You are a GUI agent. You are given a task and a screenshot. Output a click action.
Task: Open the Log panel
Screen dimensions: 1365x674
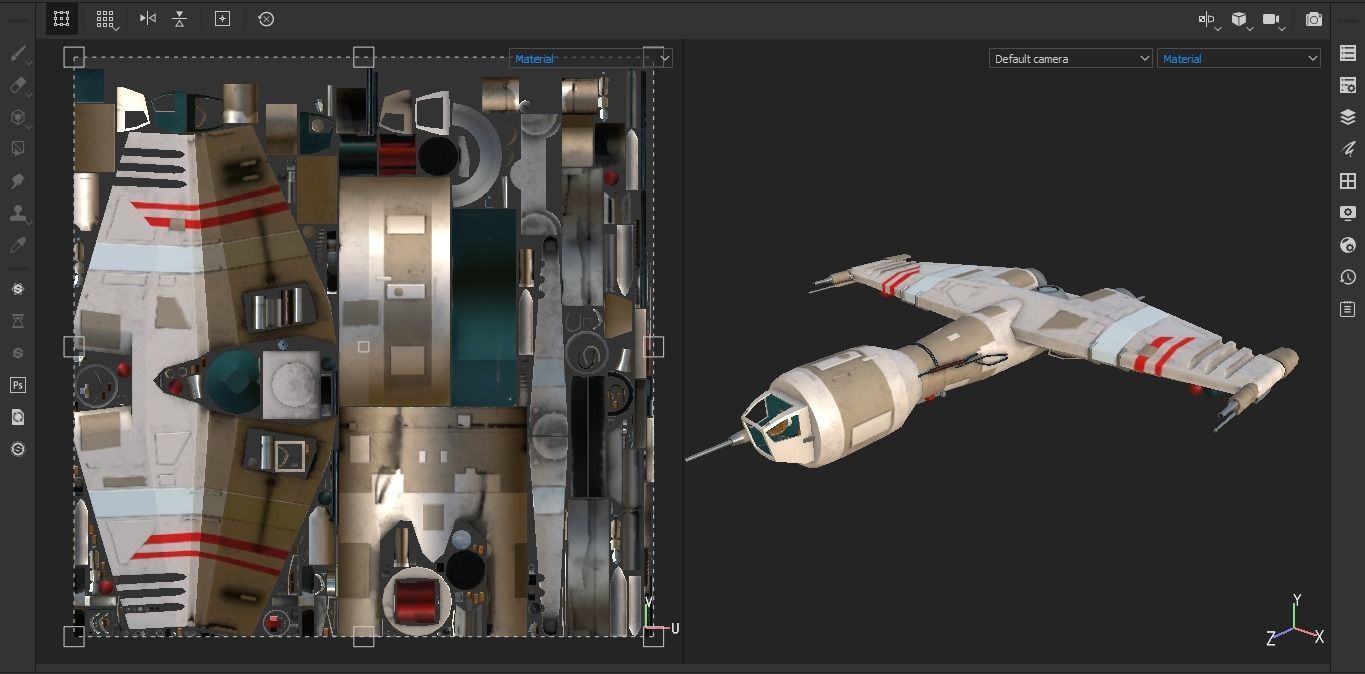tap(1348, 309)
